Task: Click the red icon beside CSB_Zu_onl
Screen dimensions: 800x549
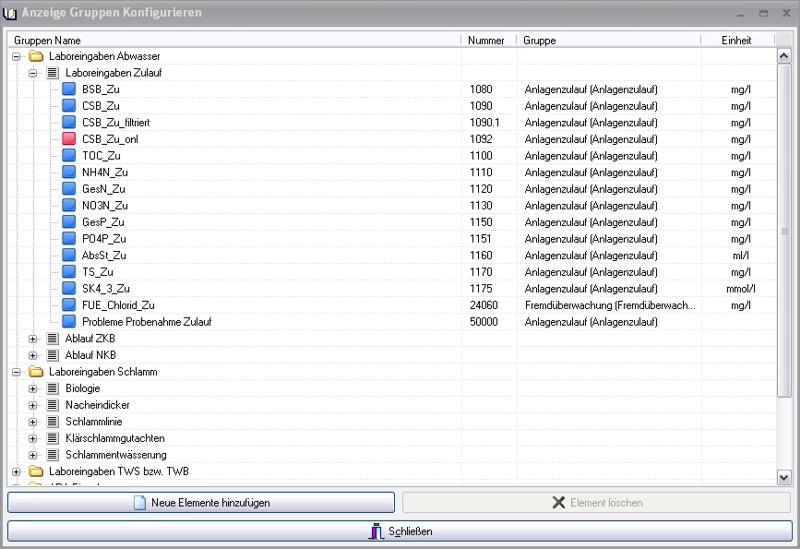Action: (69, 139)
